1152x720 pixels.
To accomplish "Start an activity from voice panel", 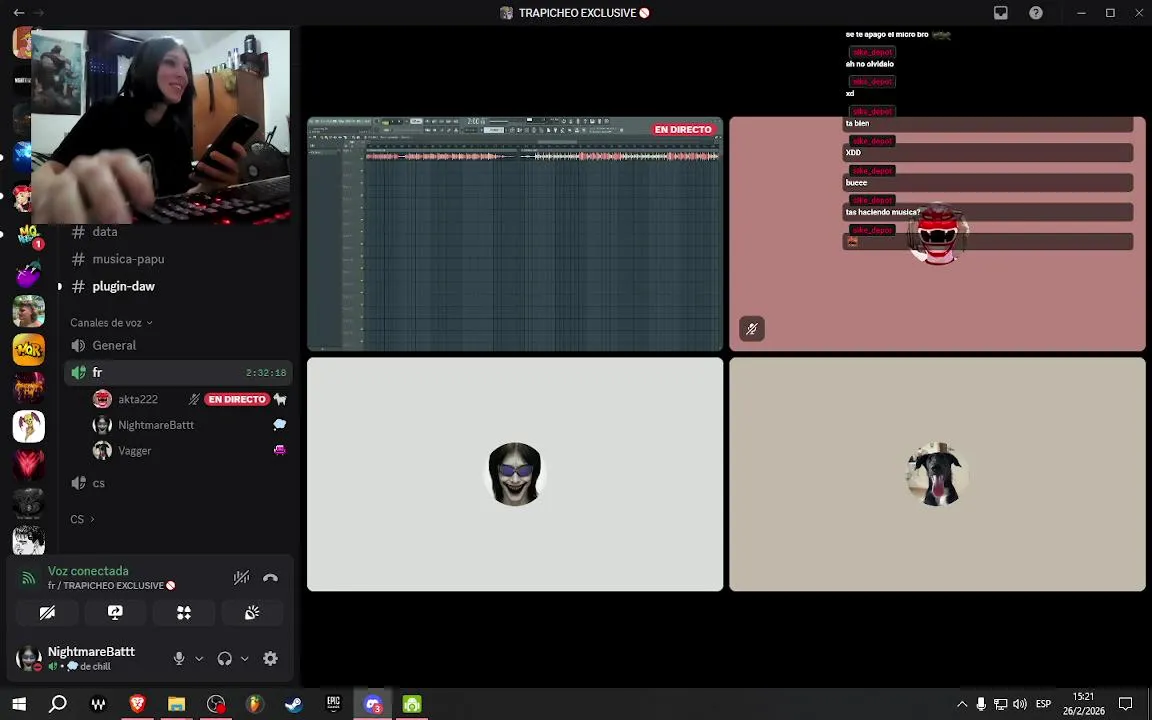I will 184,613.
